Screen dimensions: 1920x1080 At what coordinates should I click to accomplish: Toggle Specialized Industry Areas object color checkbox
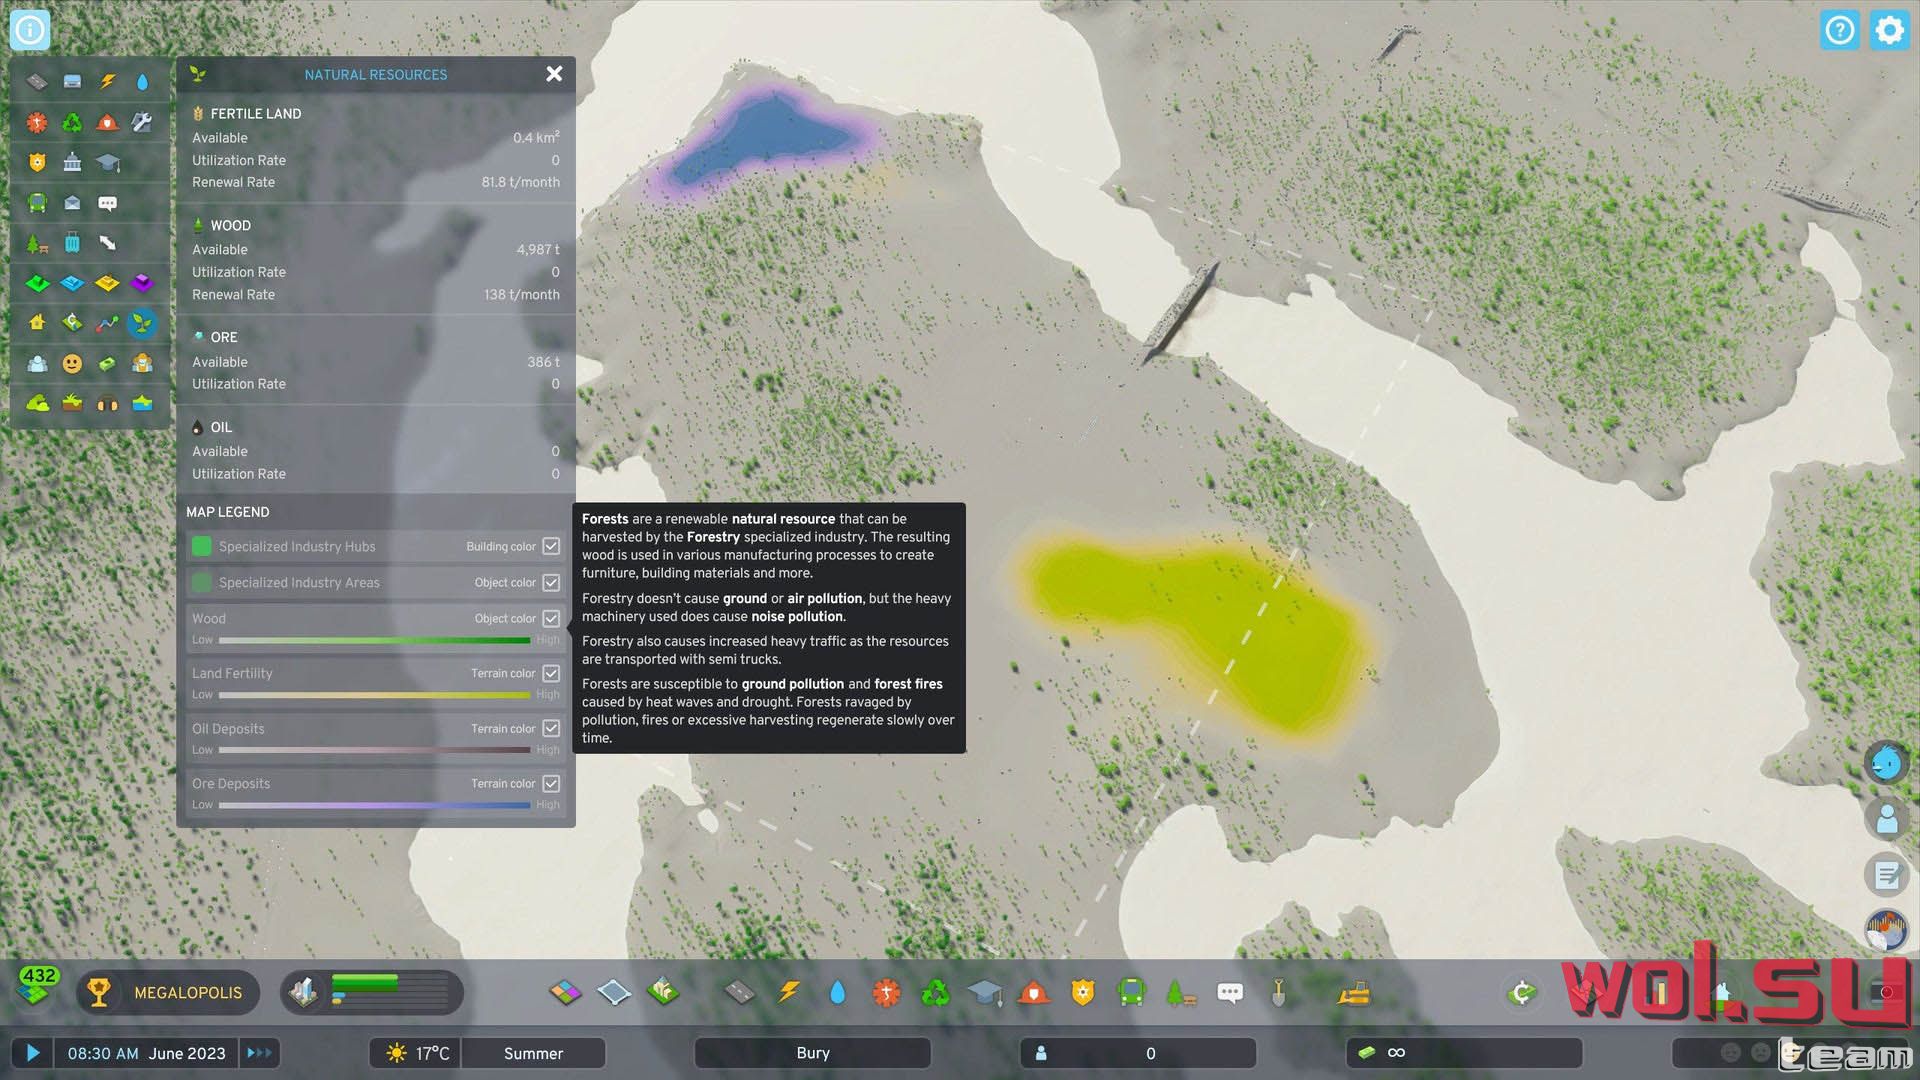[x=551, y=582]
